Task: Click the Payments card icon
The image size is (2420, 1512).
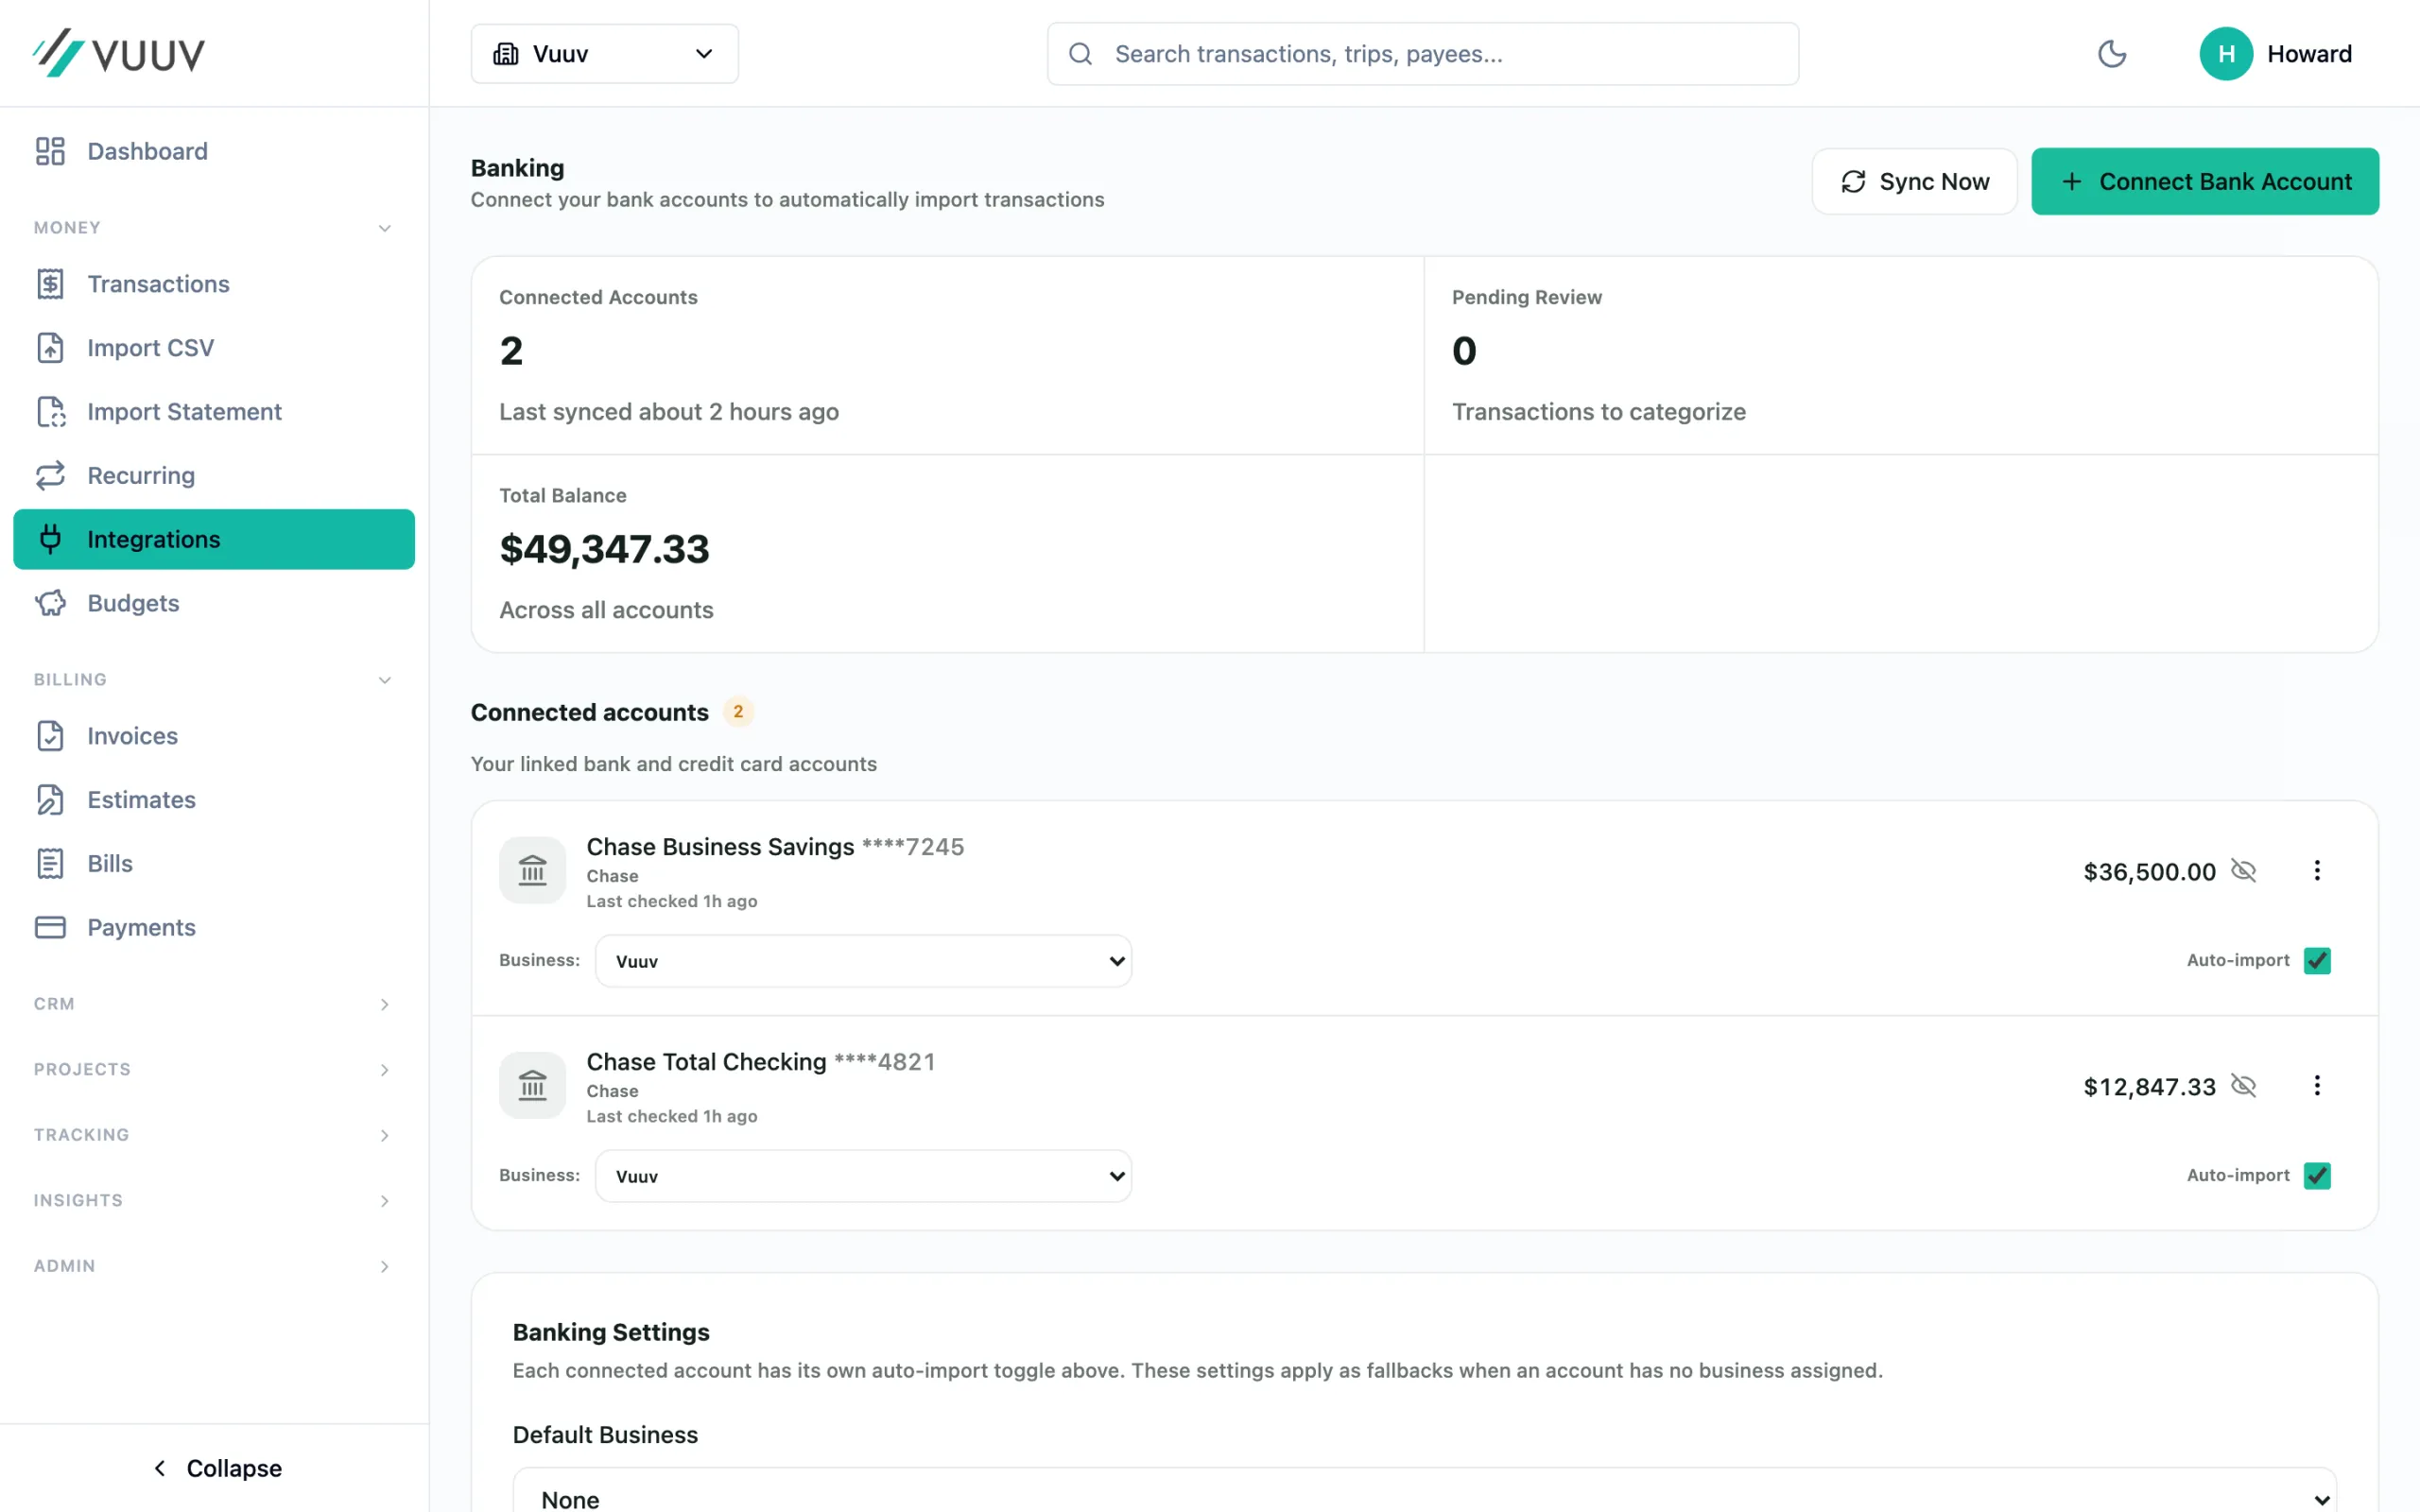Action: (50, 927)
